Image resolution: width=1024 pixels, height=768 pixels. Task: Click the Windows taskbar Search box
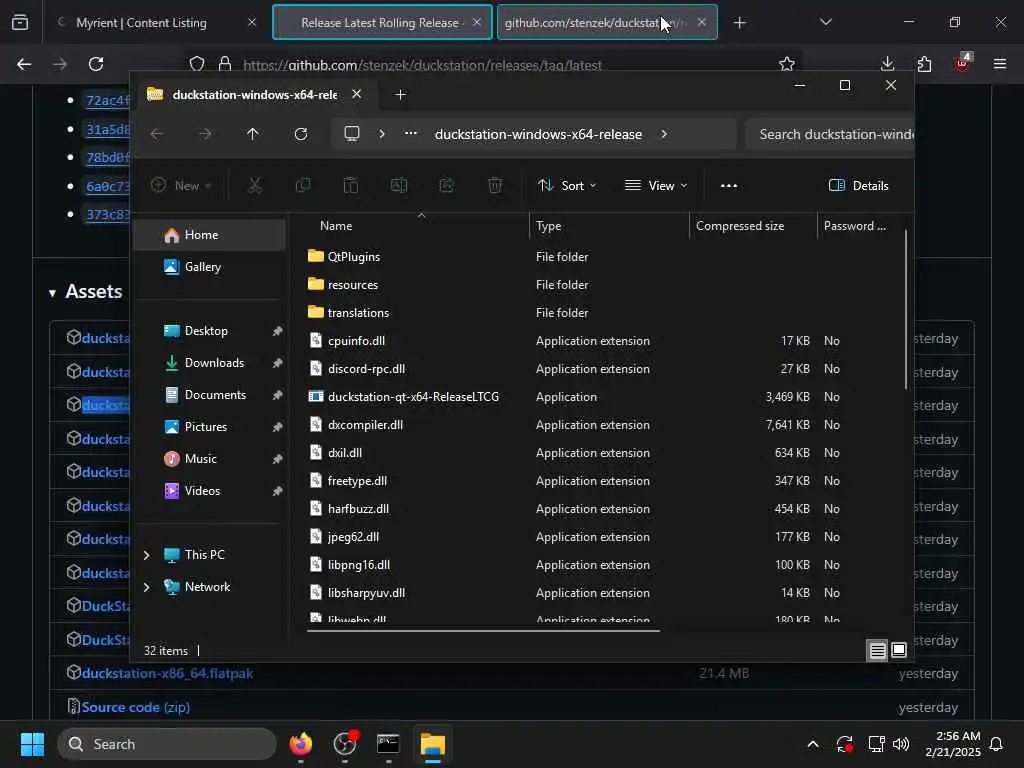[x=167, y=744]
